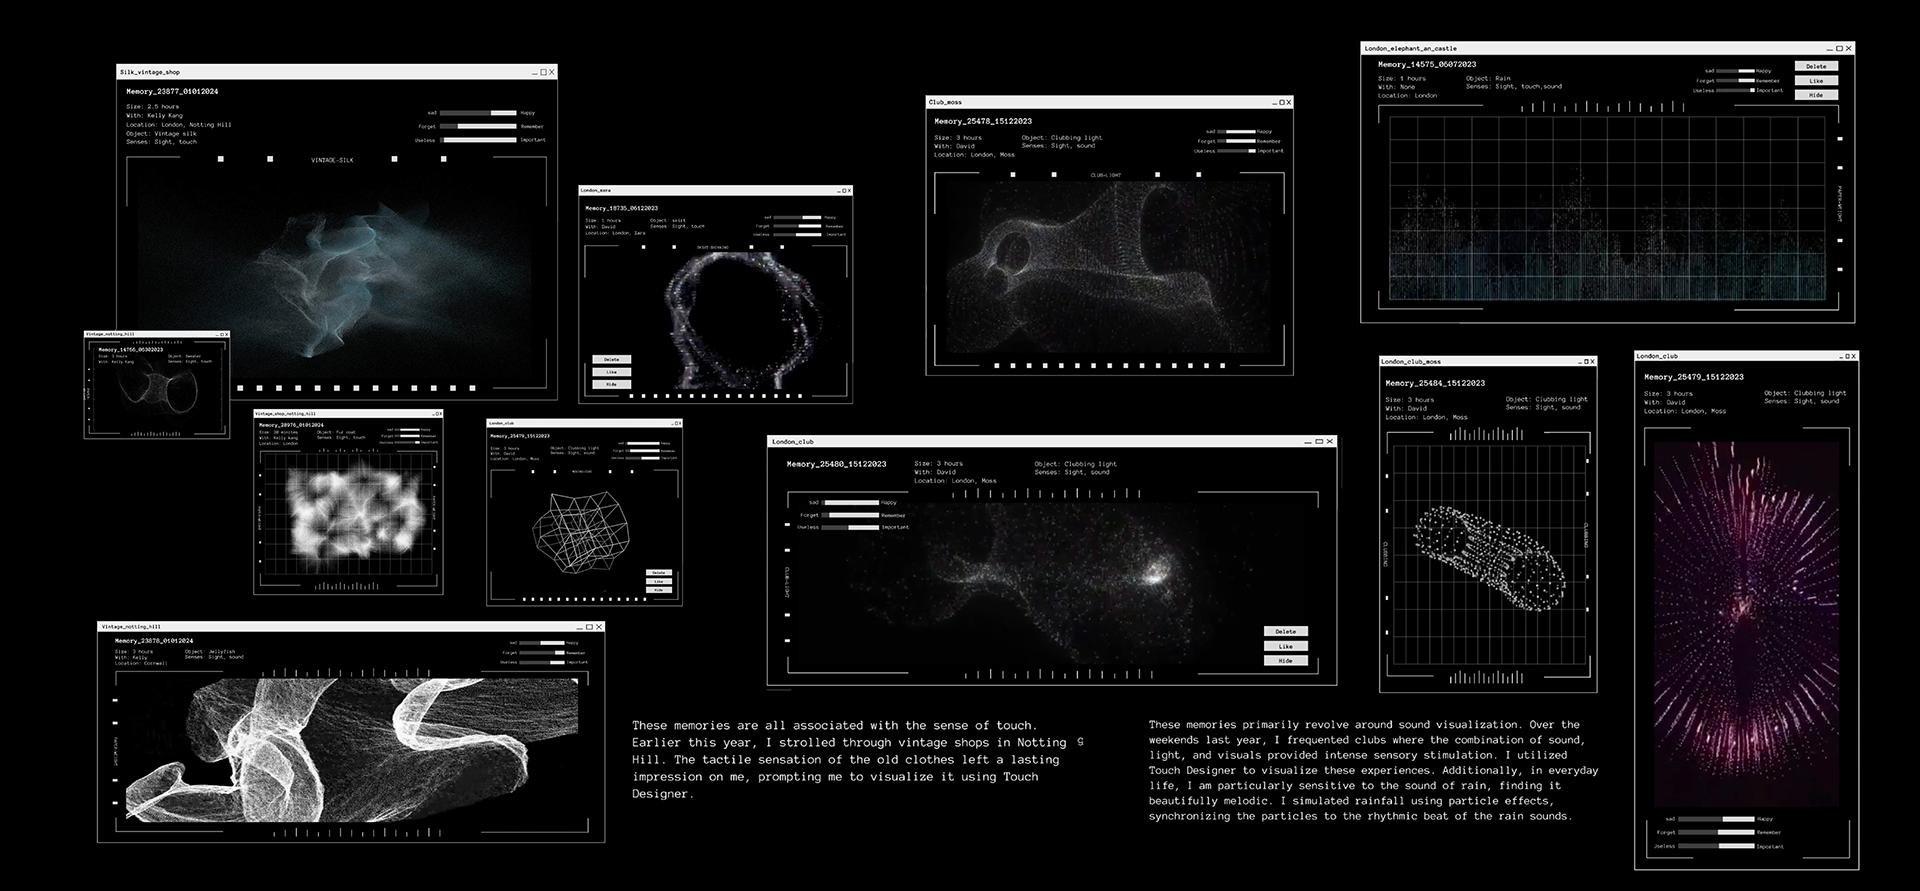Hide Memory_25480 in the large London_club window
This screenshot has width=1920, height=891.
(1286, 660)
